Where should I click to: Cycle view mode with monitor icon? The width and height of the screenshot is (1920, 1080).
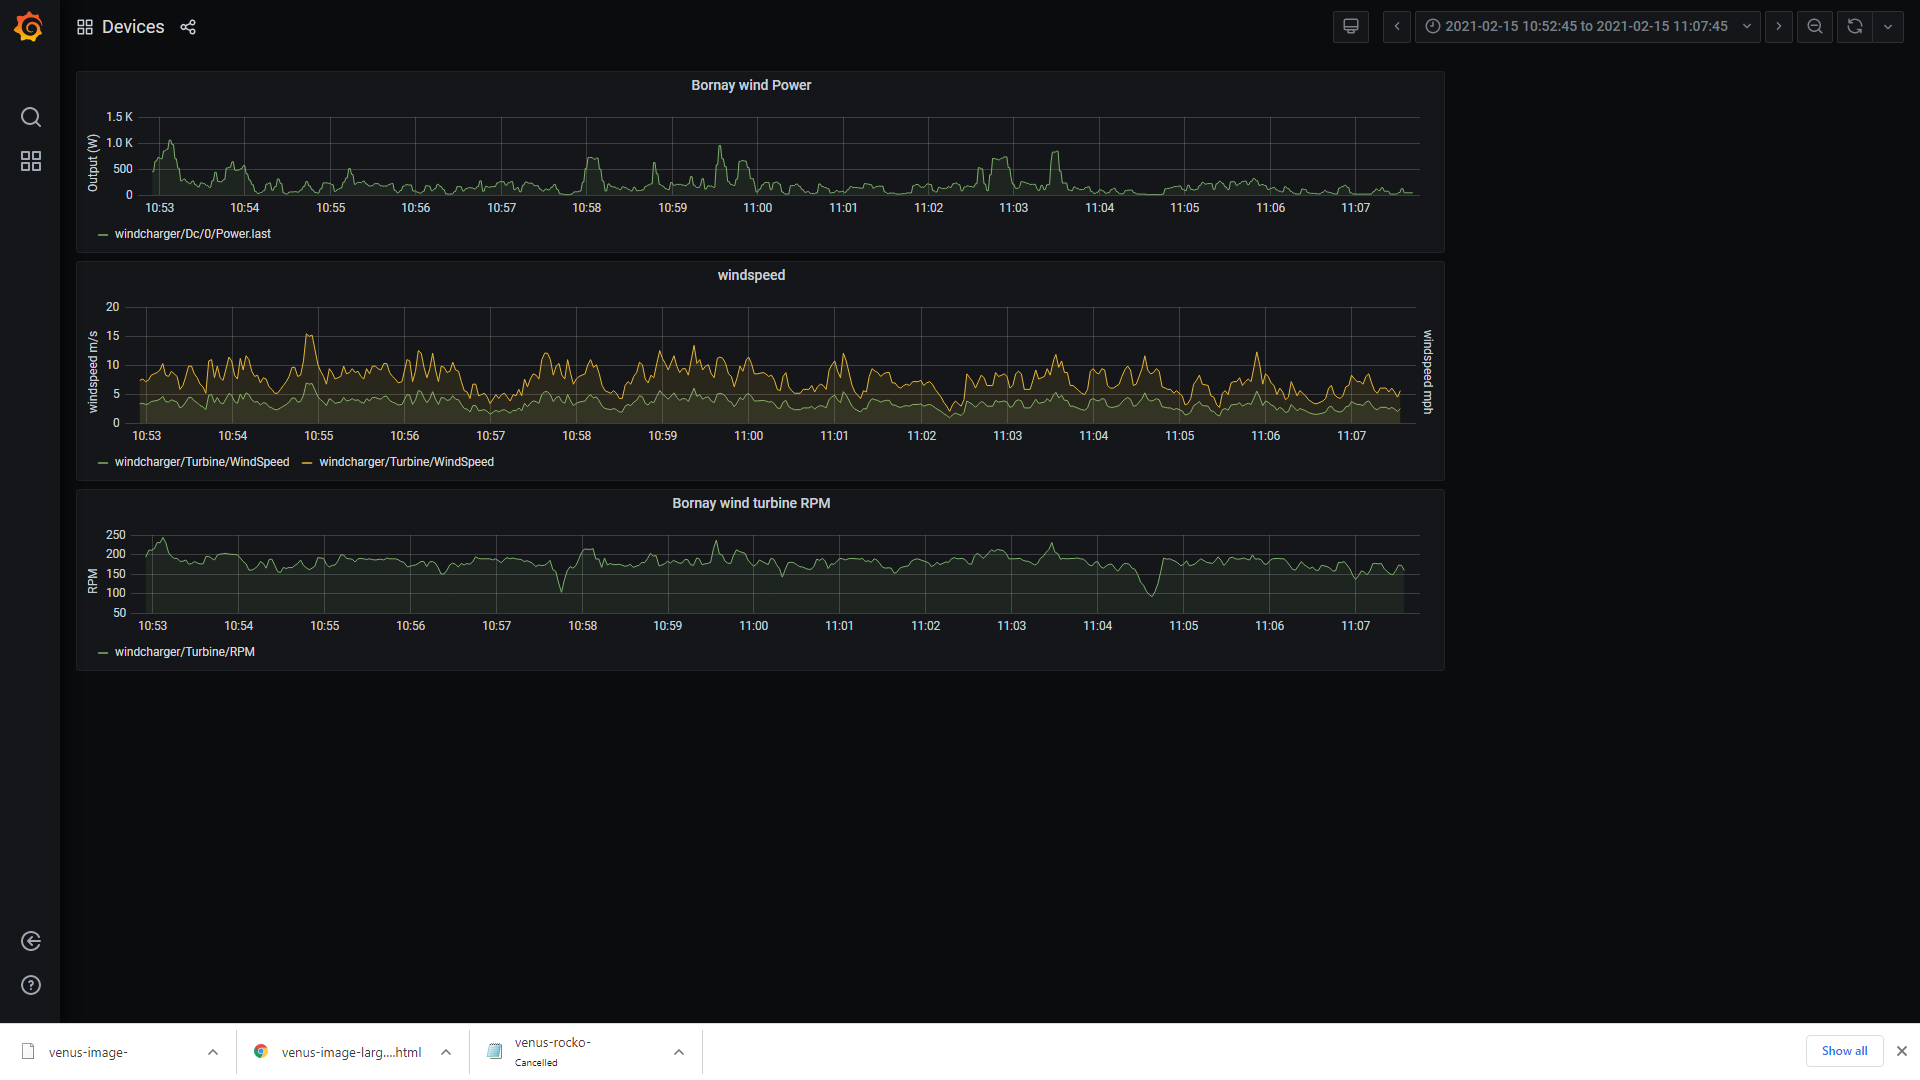[x=1351, y=27]
